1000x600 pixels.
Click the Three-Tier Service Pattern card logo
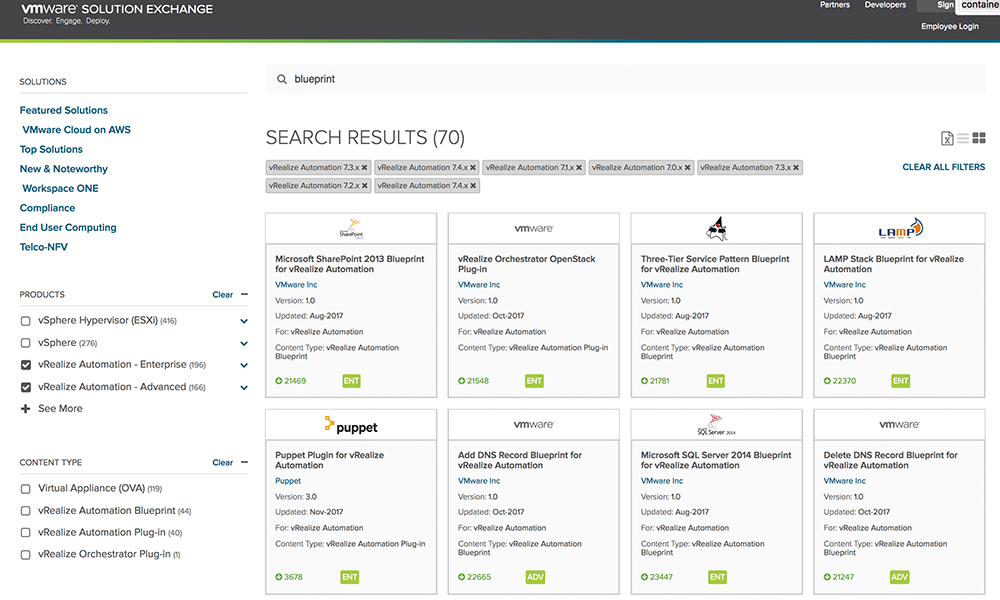pos(717,228)
